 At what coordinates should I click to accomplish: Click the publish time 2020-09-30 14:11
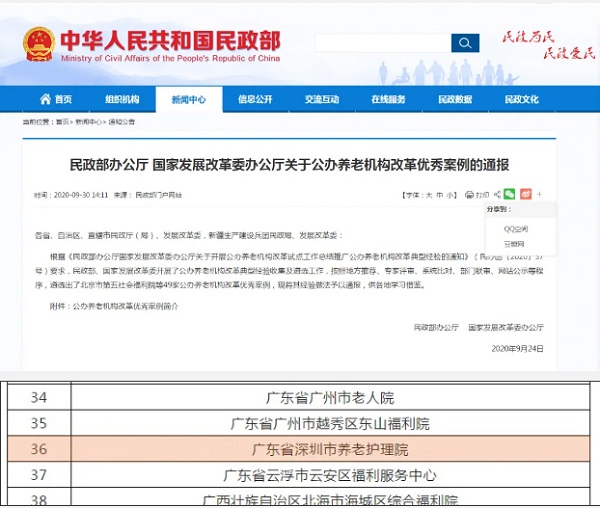(81, 195)
